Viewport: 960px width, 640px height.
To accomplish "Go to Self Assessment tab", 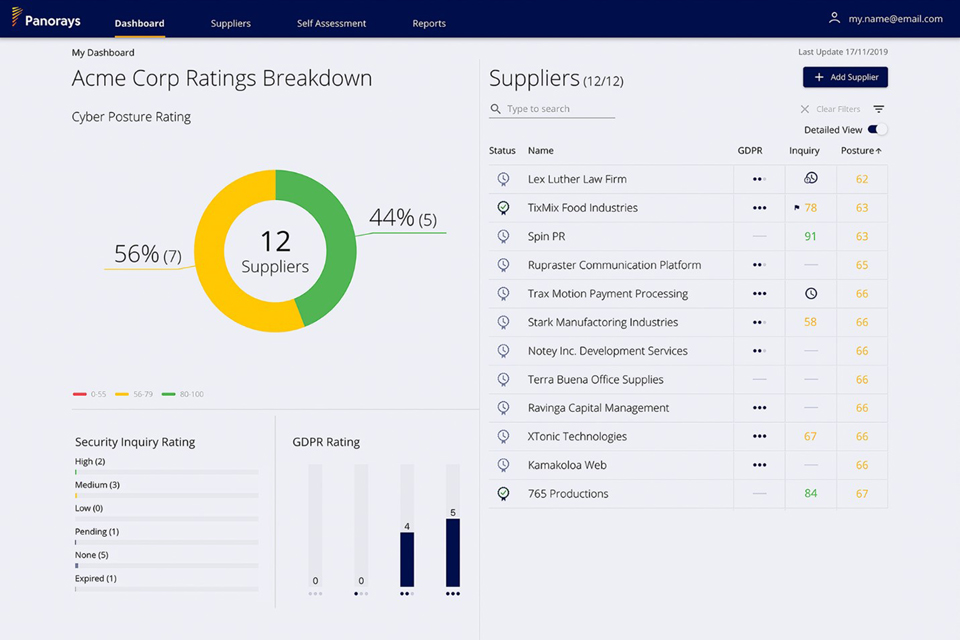I will 331,23.
